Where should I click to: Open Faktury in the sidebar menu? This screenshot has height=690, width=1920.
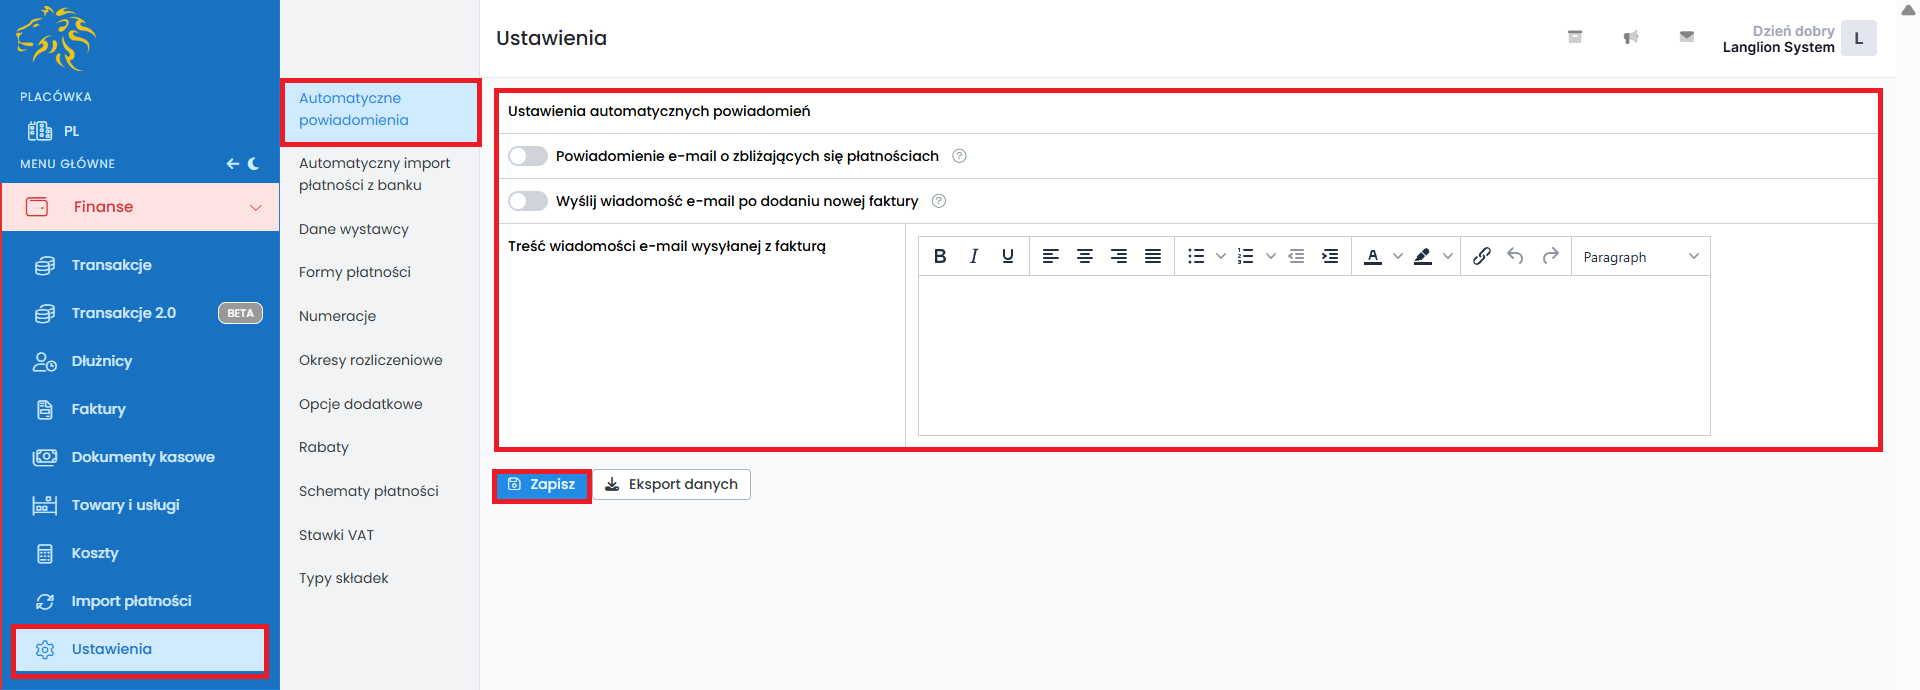(x=98, y=409)
